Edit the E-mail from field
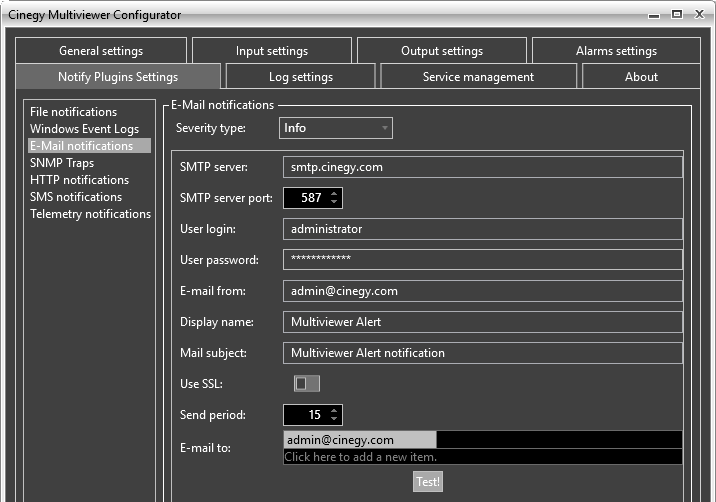Screen dimensions: 716x502 [x=483, y=291]
